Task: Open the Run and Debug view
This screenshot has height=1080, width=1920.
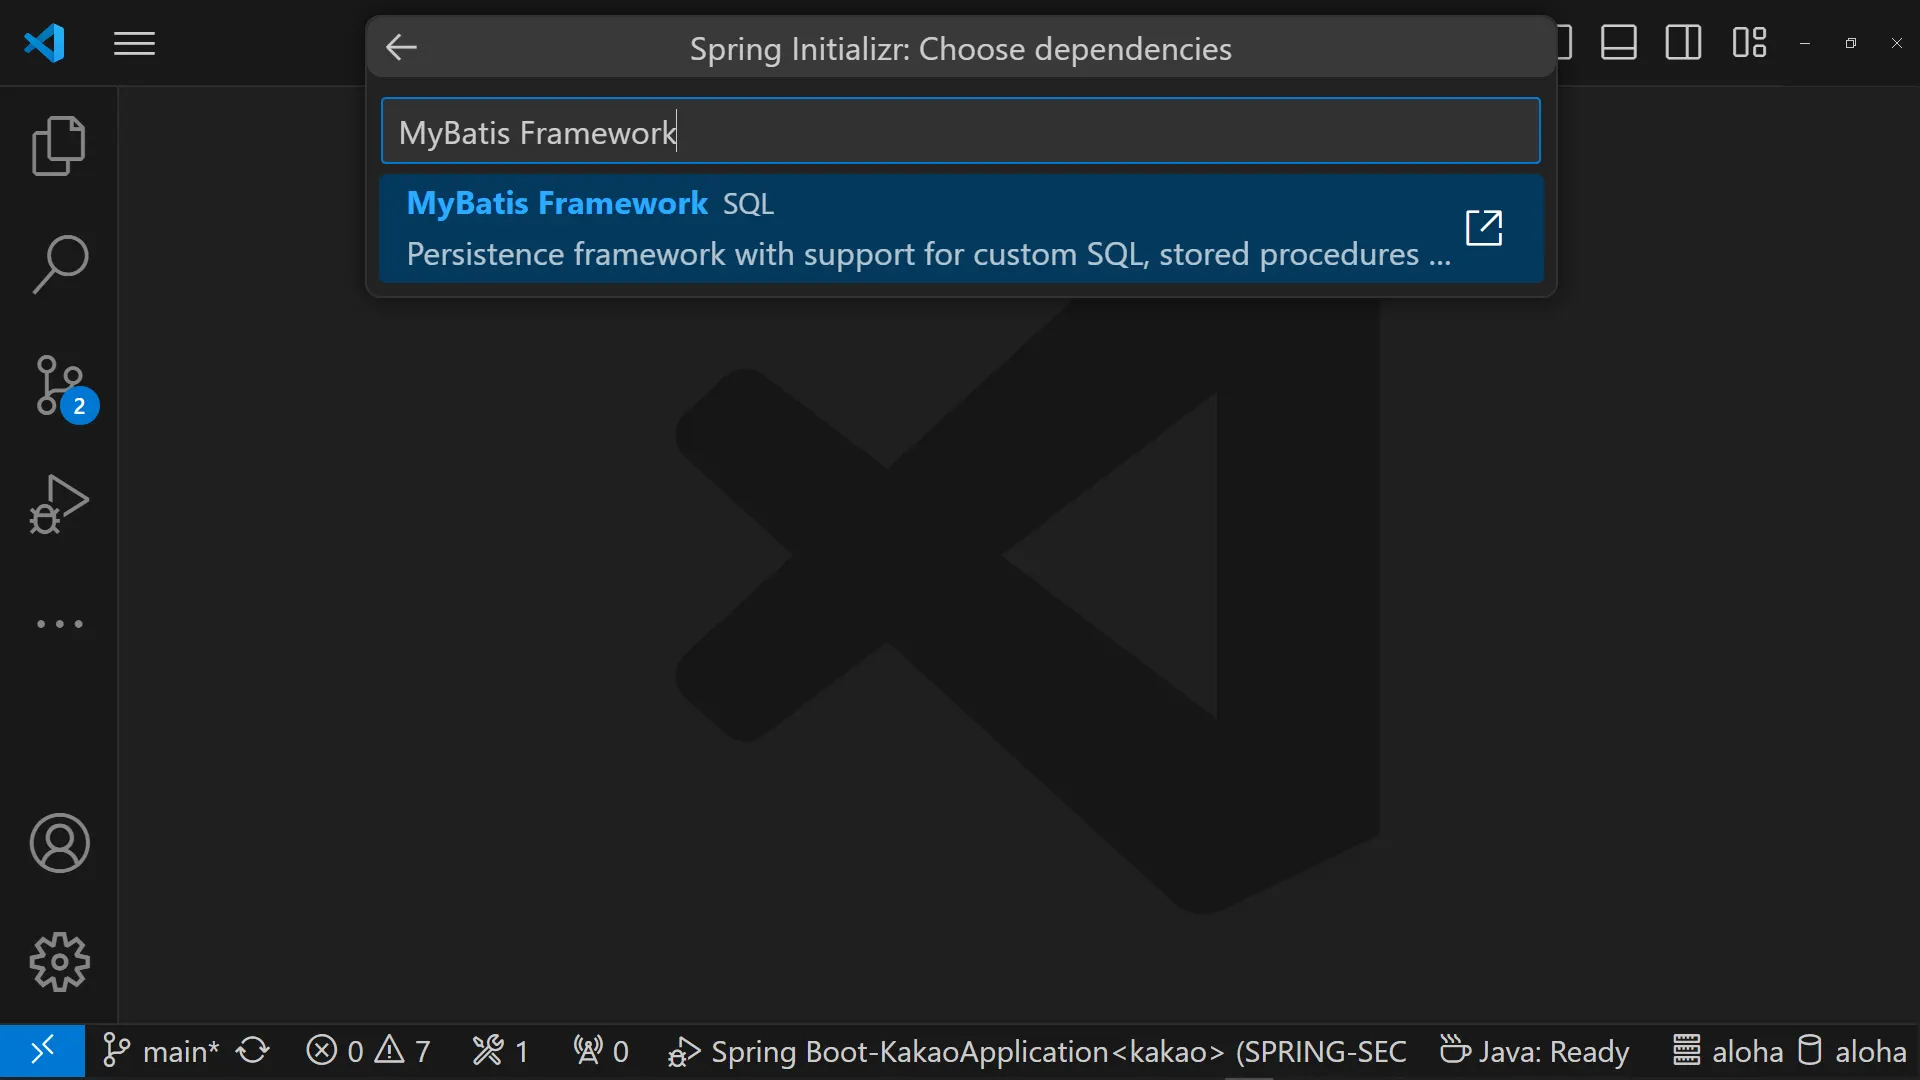Action: 59,504
